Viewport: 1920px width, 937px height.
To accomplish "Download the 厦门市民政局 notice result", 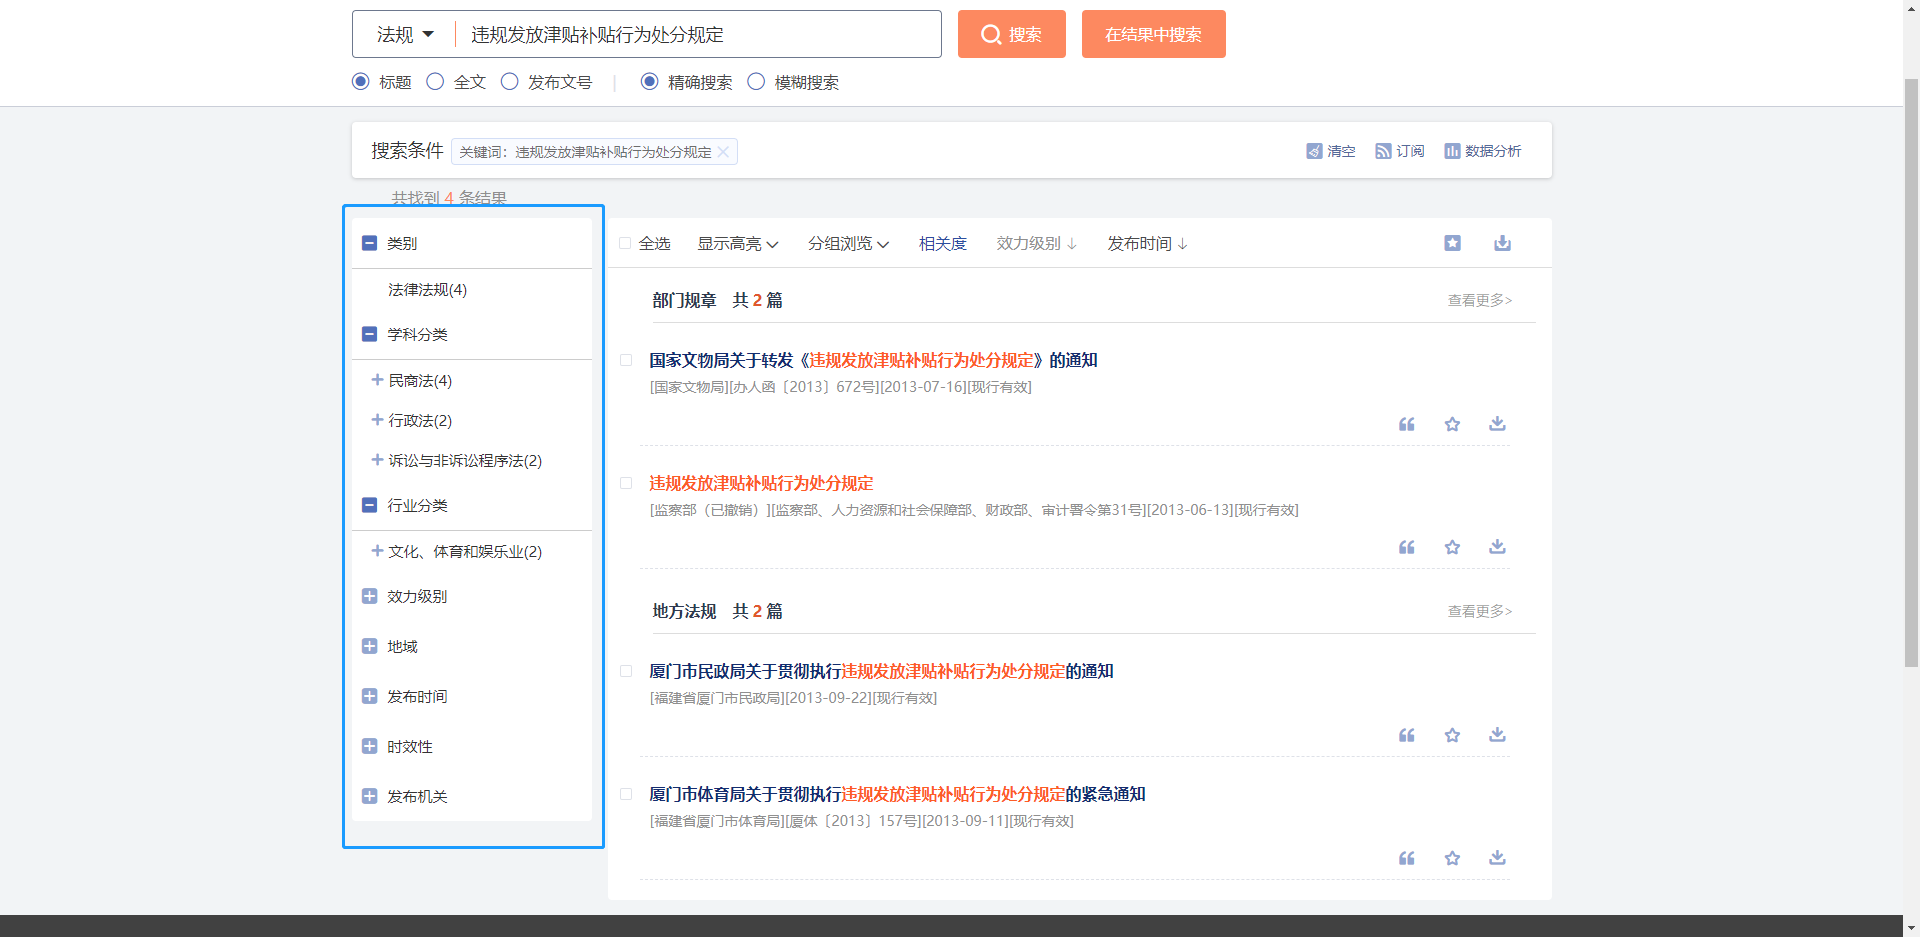I will tap(1497, 735).
